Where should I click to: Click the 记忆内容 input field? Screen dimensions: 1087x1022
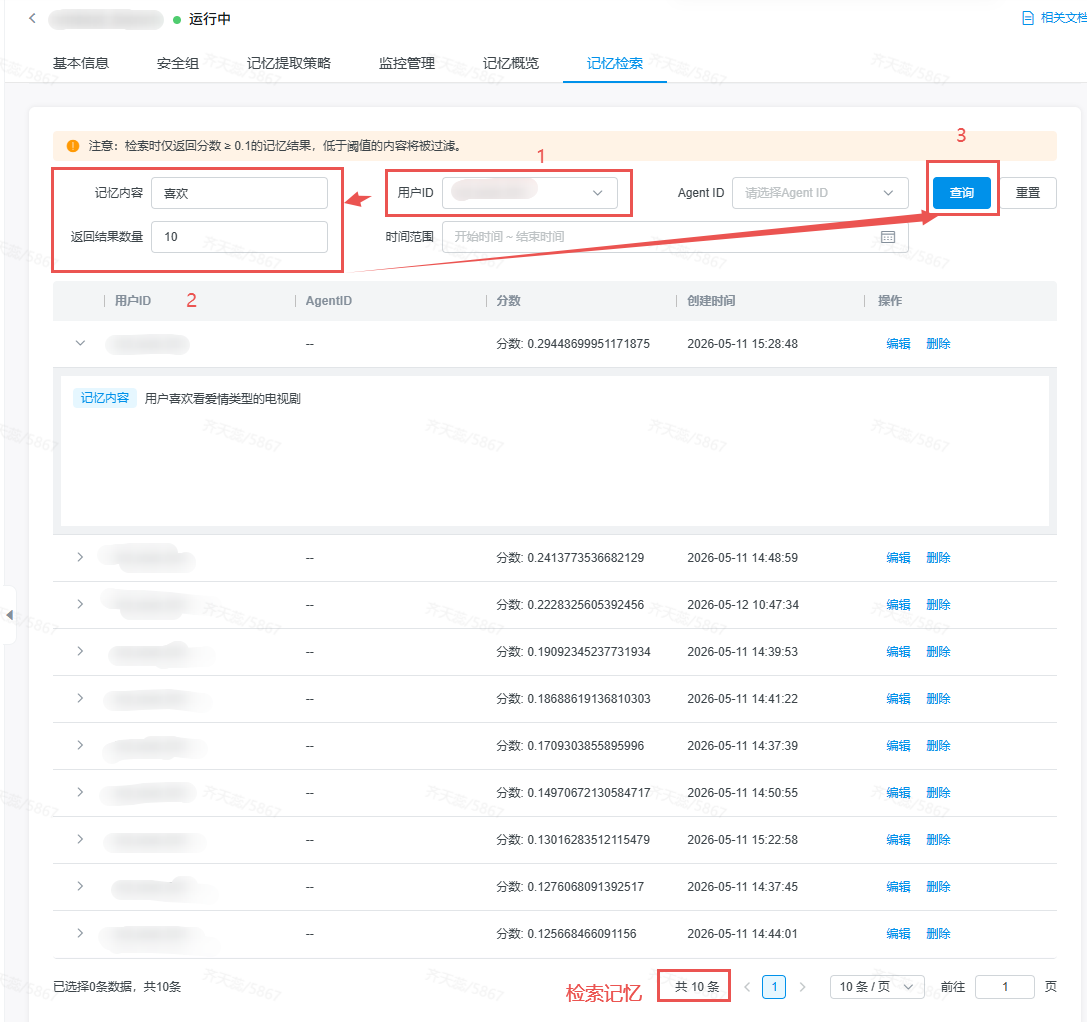239,193
